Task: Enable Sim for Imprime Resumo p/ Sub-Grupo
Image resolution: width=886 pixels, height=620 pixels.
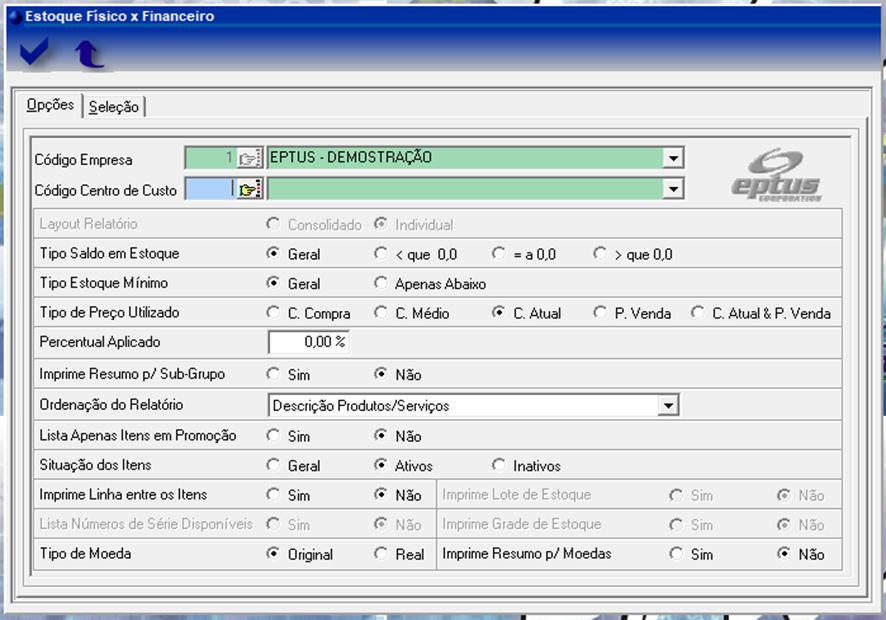Action: (x=274, y=375)
